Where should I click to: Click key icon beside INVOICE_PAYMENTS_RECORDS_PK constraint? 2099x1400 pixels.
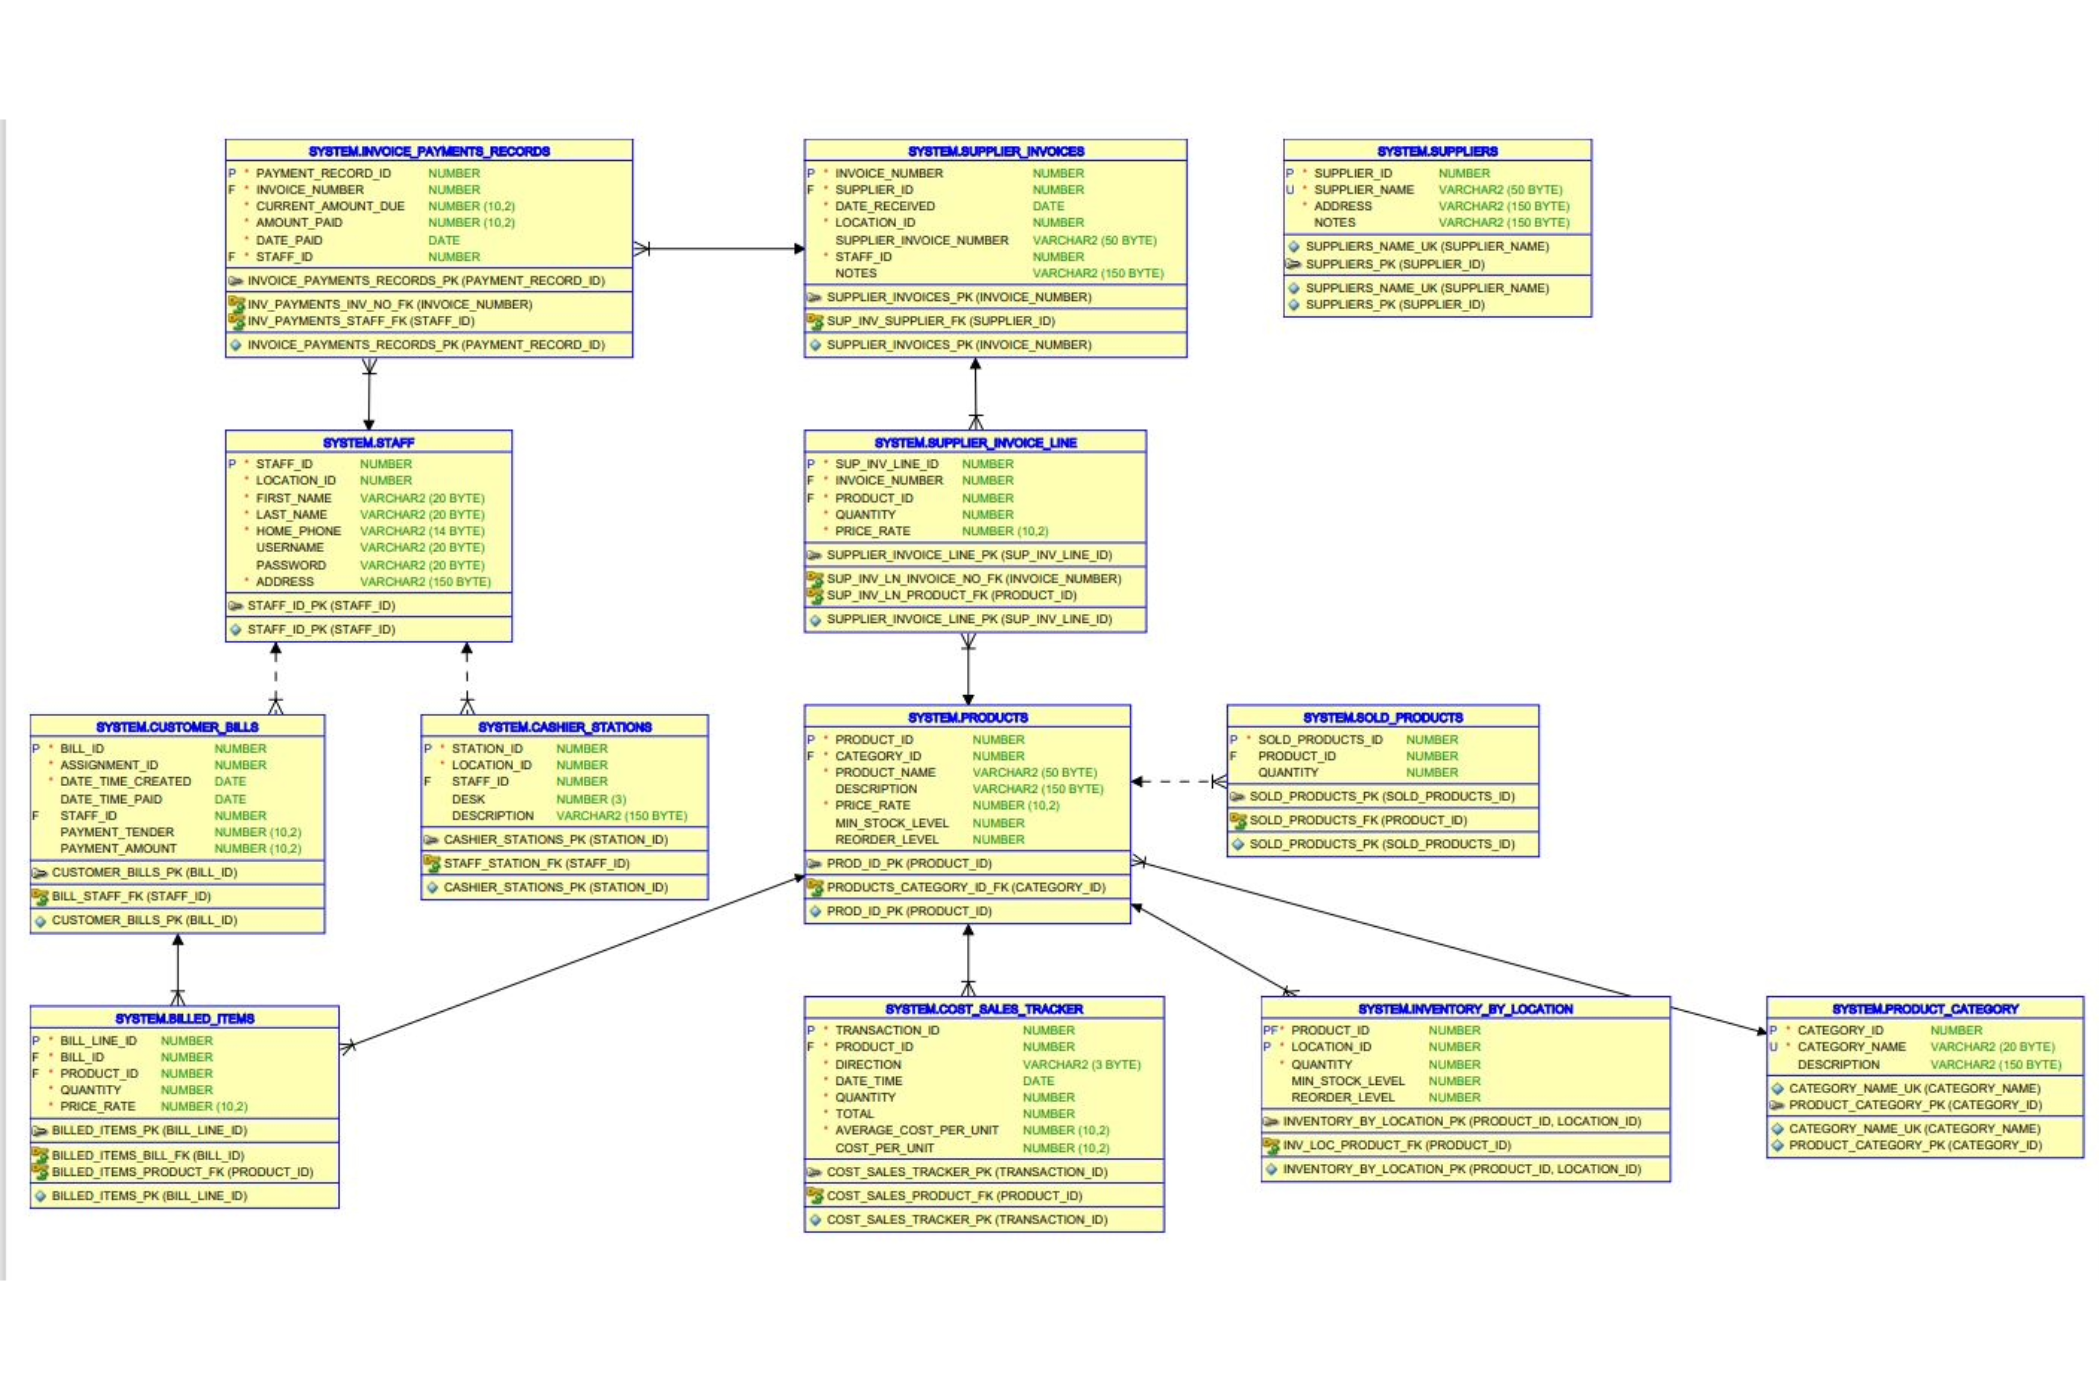236,281
